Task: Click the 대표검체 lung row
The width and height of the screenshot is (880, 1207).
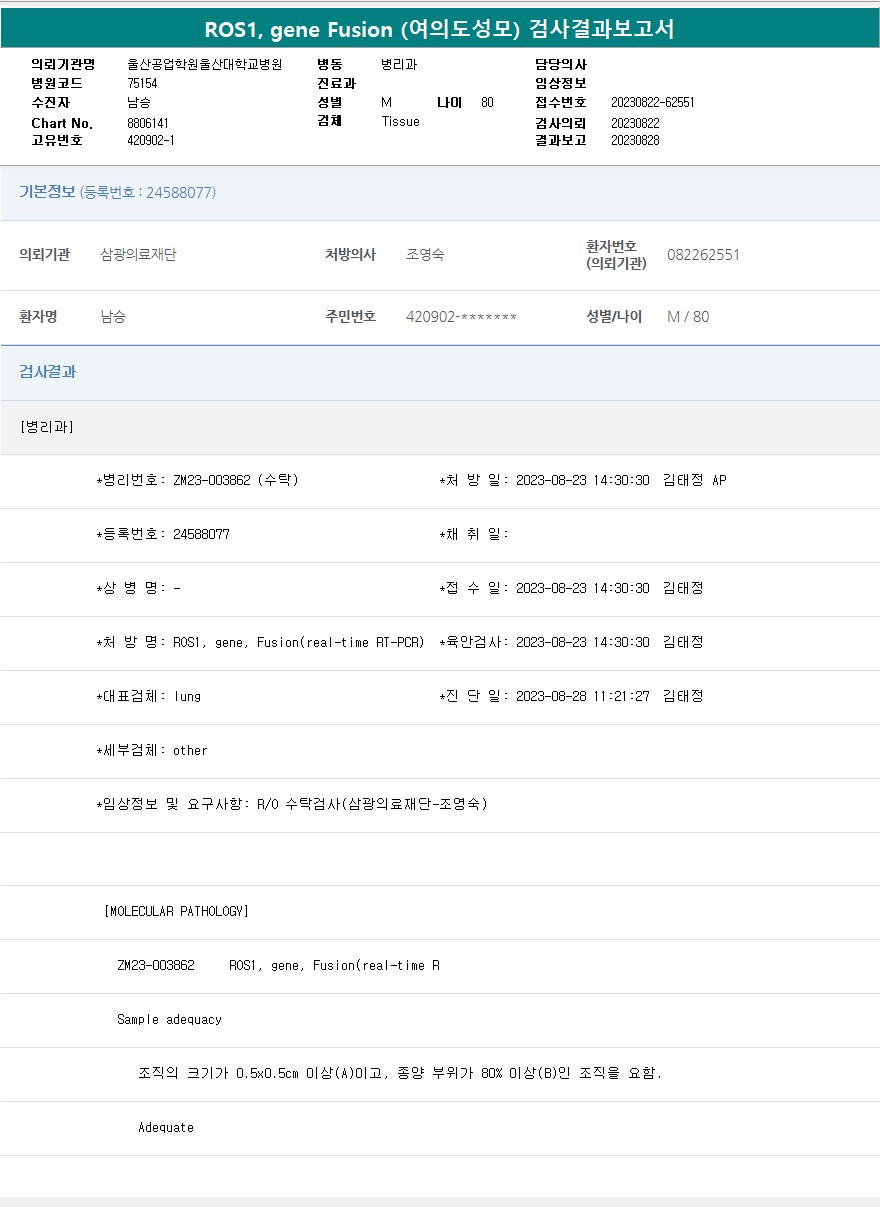Action: pyautogui.click(x=148, y=696)
